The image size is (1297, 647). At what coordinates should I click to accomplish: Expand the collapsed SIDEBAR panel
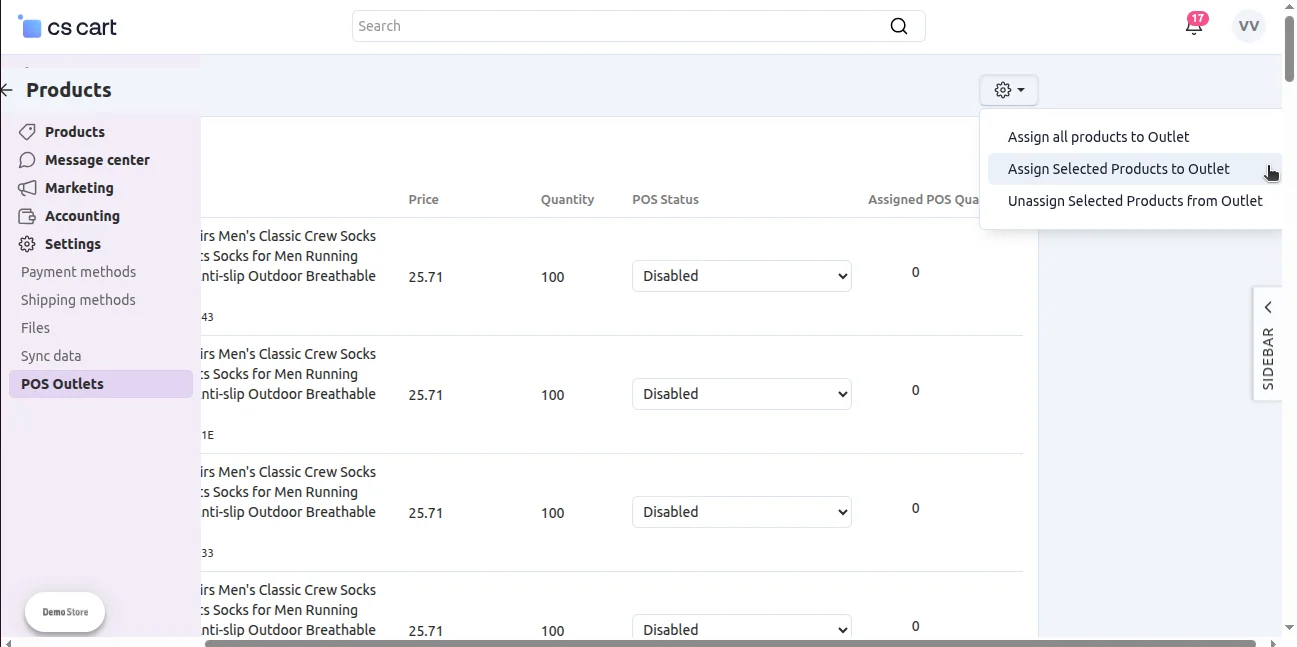(x=1267, y=343)
